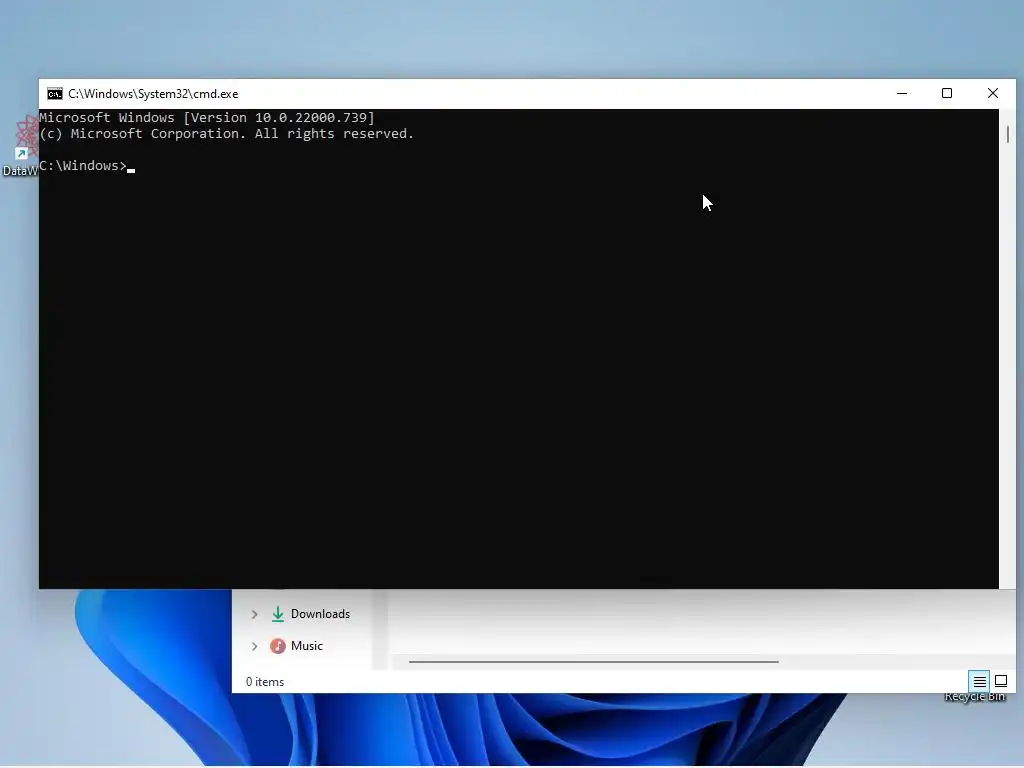Maximize the cmd.exe window
The image size is (1024, 768).
click(947, 94)
